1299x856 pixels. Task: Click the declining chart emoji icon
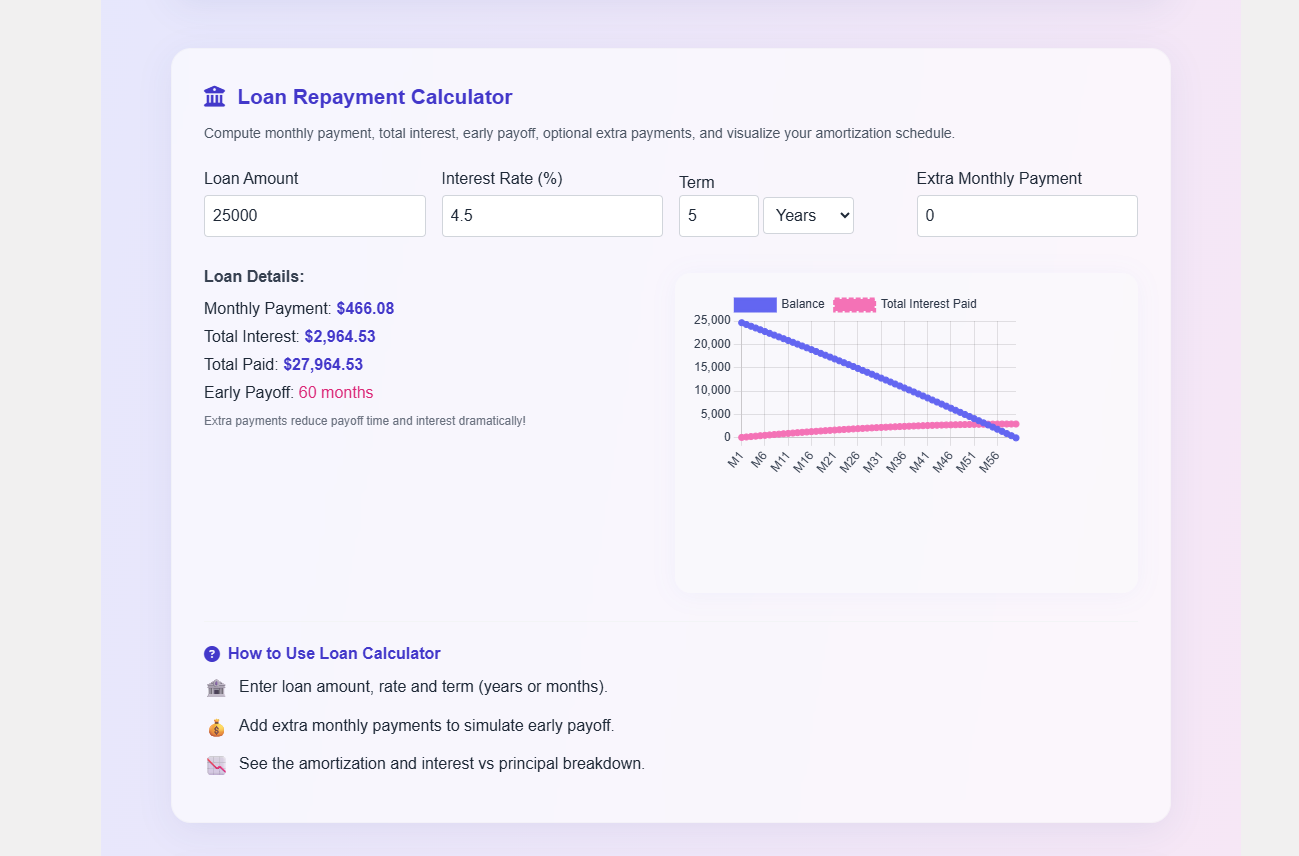point(216,765)
